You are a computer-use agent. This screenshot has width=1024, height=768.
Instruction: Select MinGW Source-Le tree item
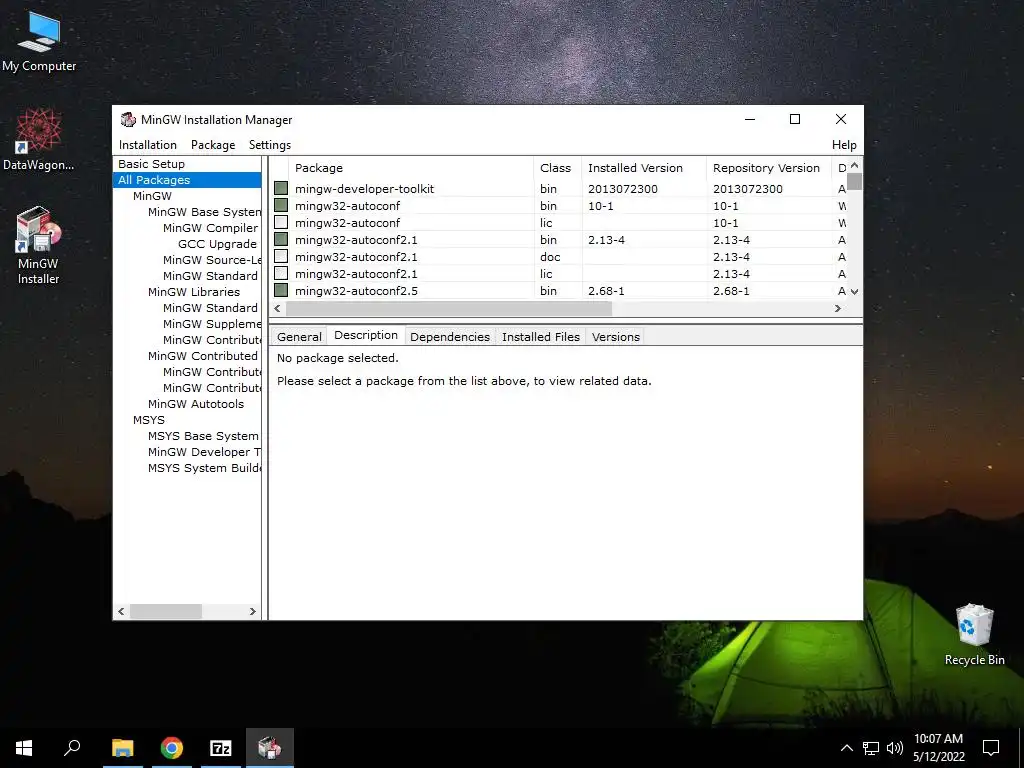click(x=212, y=260)
